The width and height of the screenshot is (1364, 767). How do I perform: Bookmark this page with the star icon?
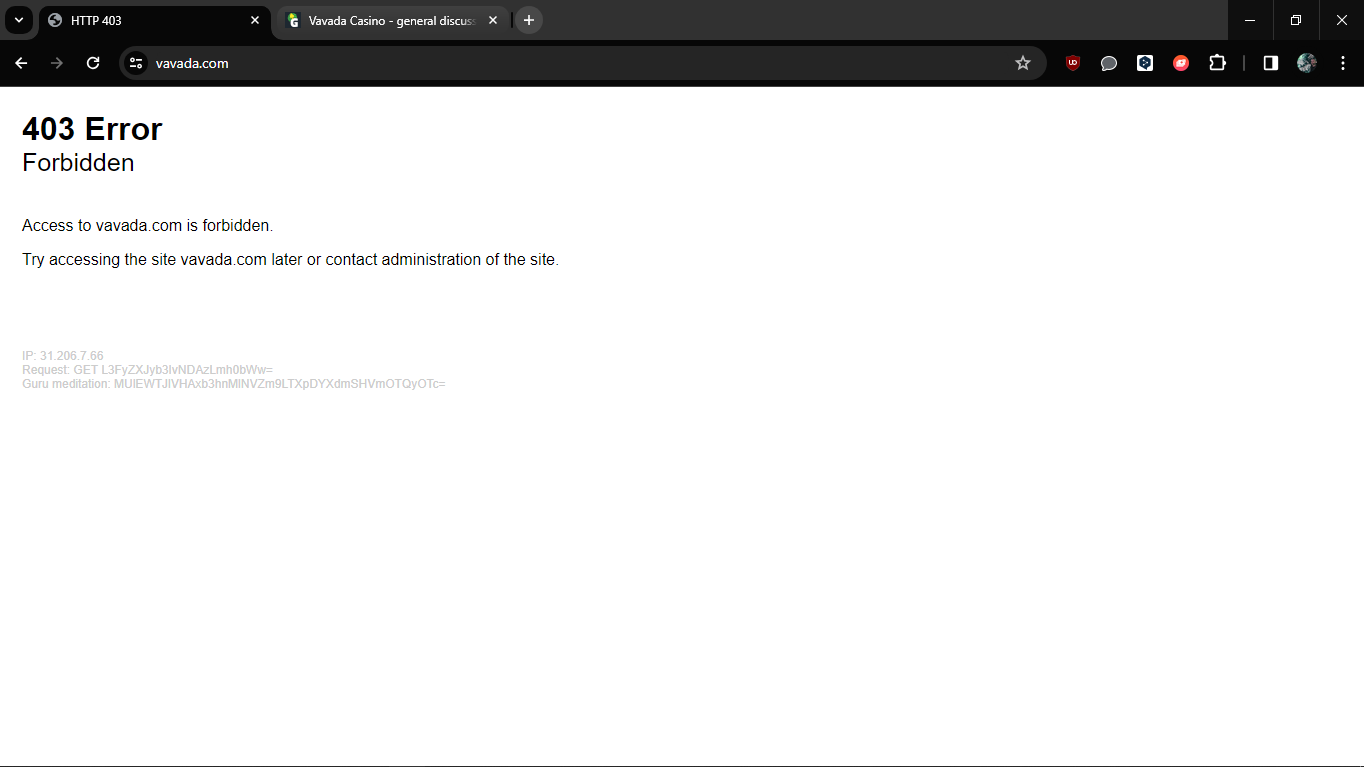[1022, 63]
